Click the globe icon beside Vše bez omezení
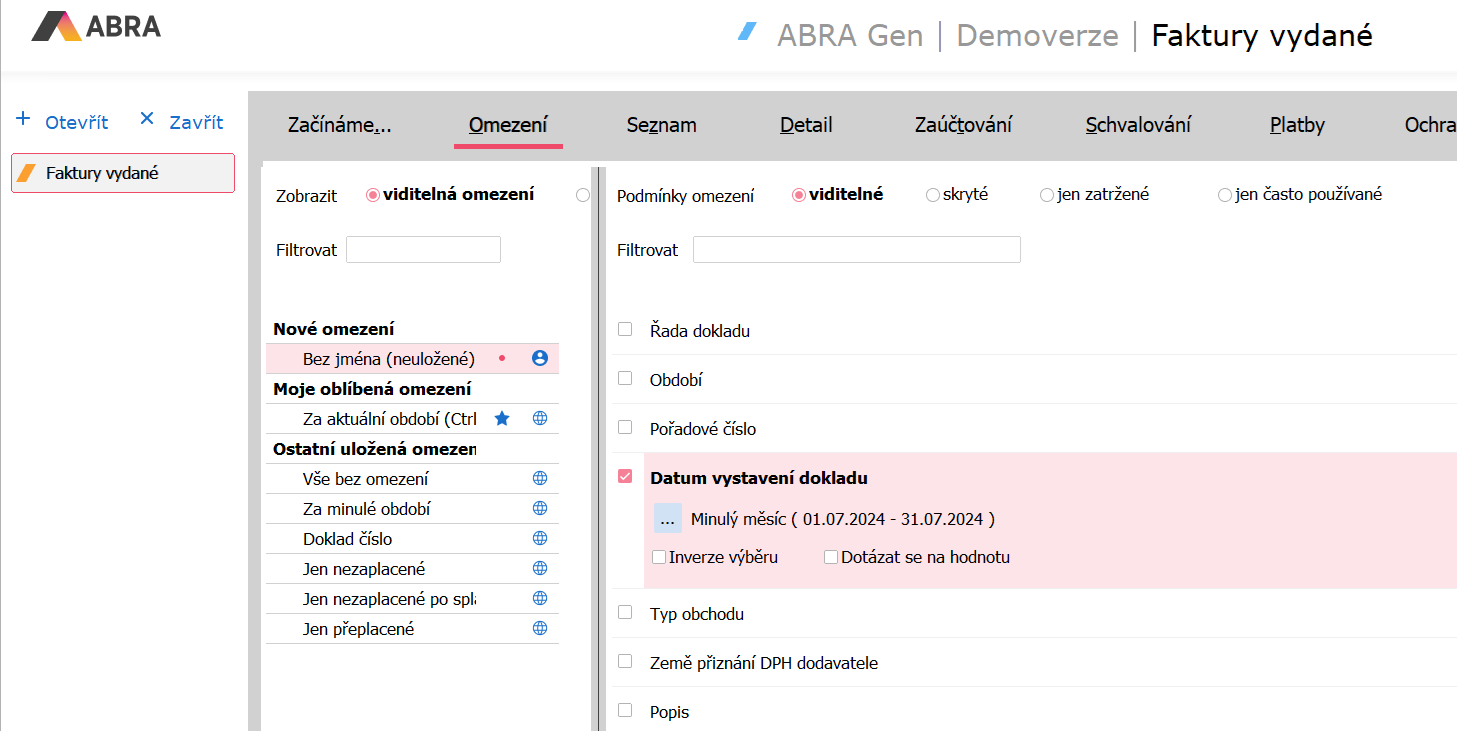The image size is (1457, 731). coord(540,478)
